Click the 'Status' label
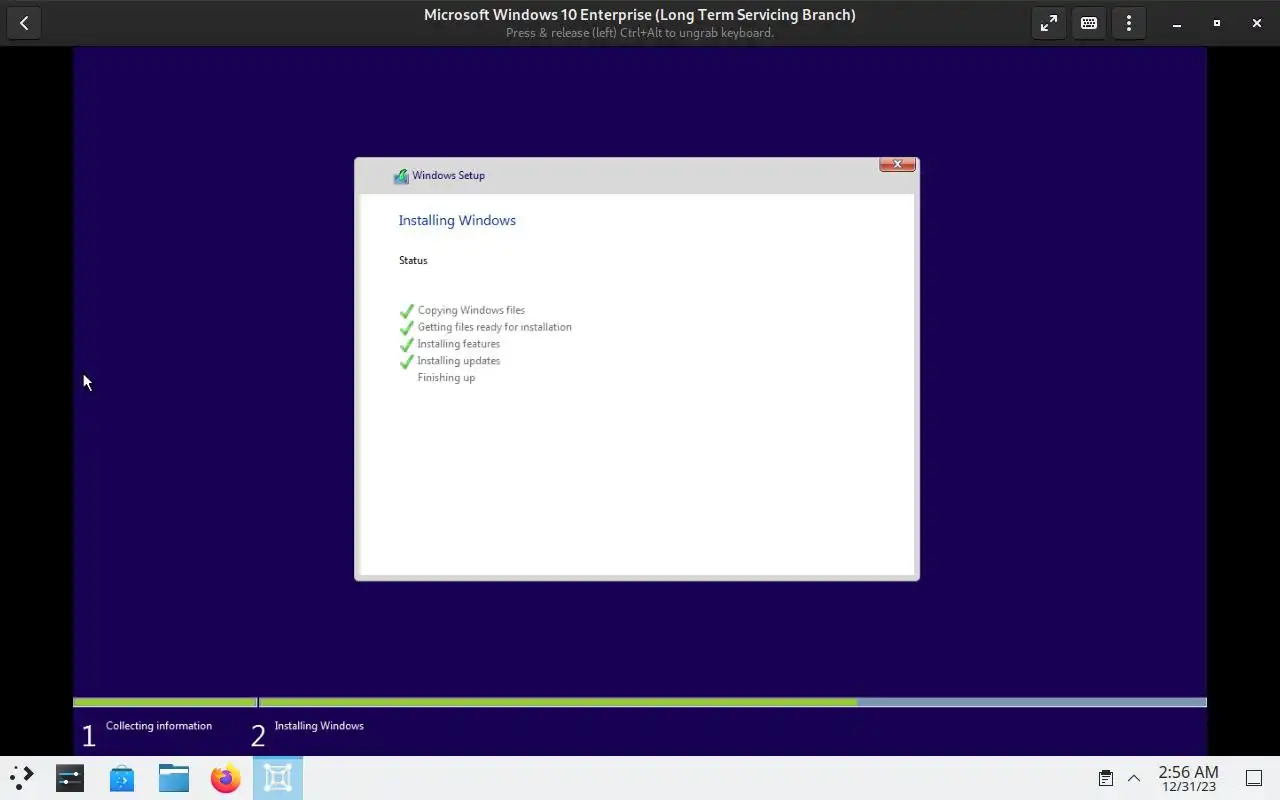The height and width of the screenshot is (800, 1280). coord(413,260)
